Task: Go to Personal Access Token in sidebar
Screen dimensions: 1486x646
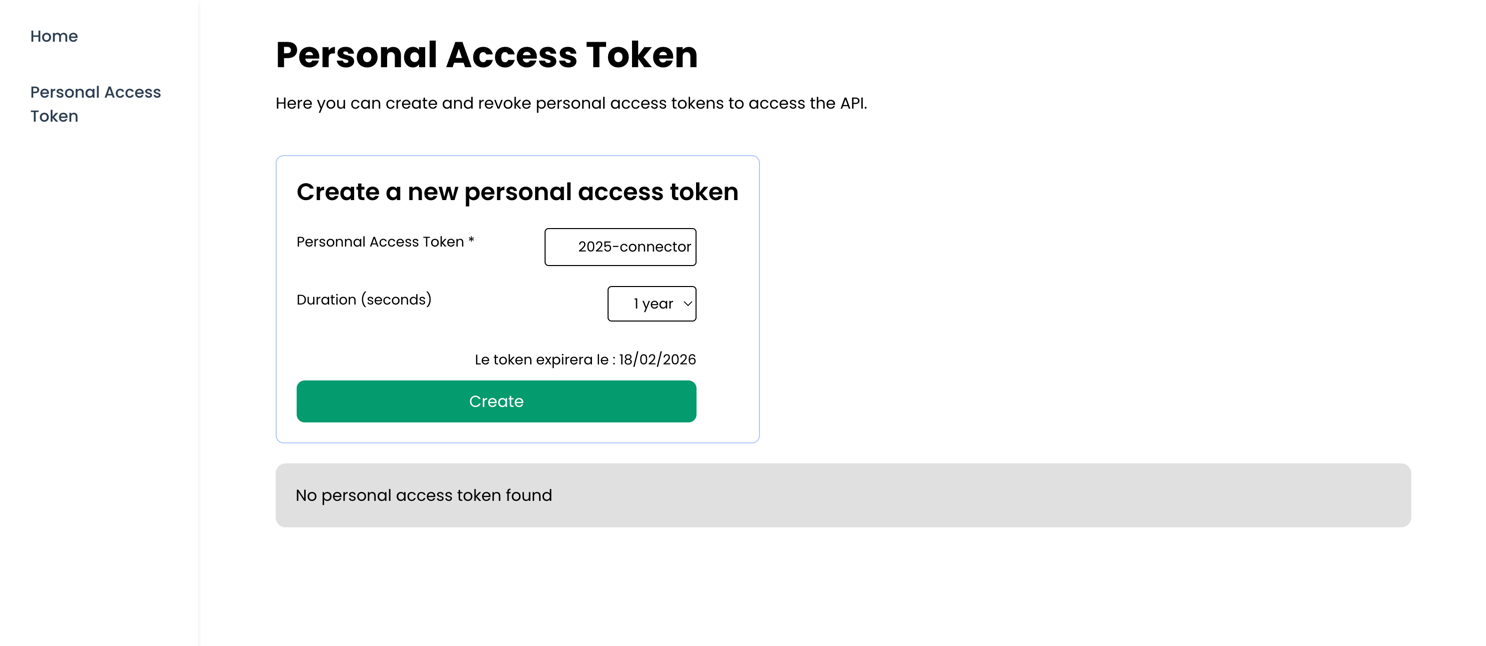Action: click(x=95, y=104)
